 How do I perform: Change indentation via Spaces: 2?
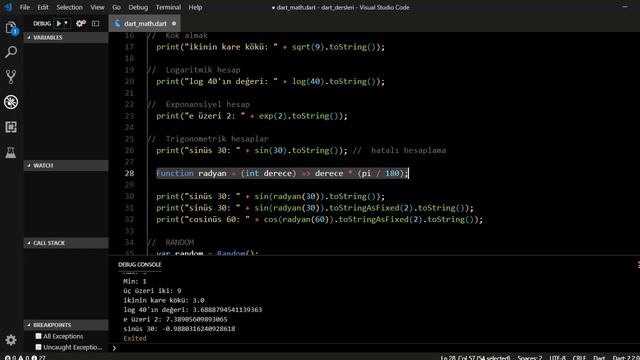click(529, 358)
